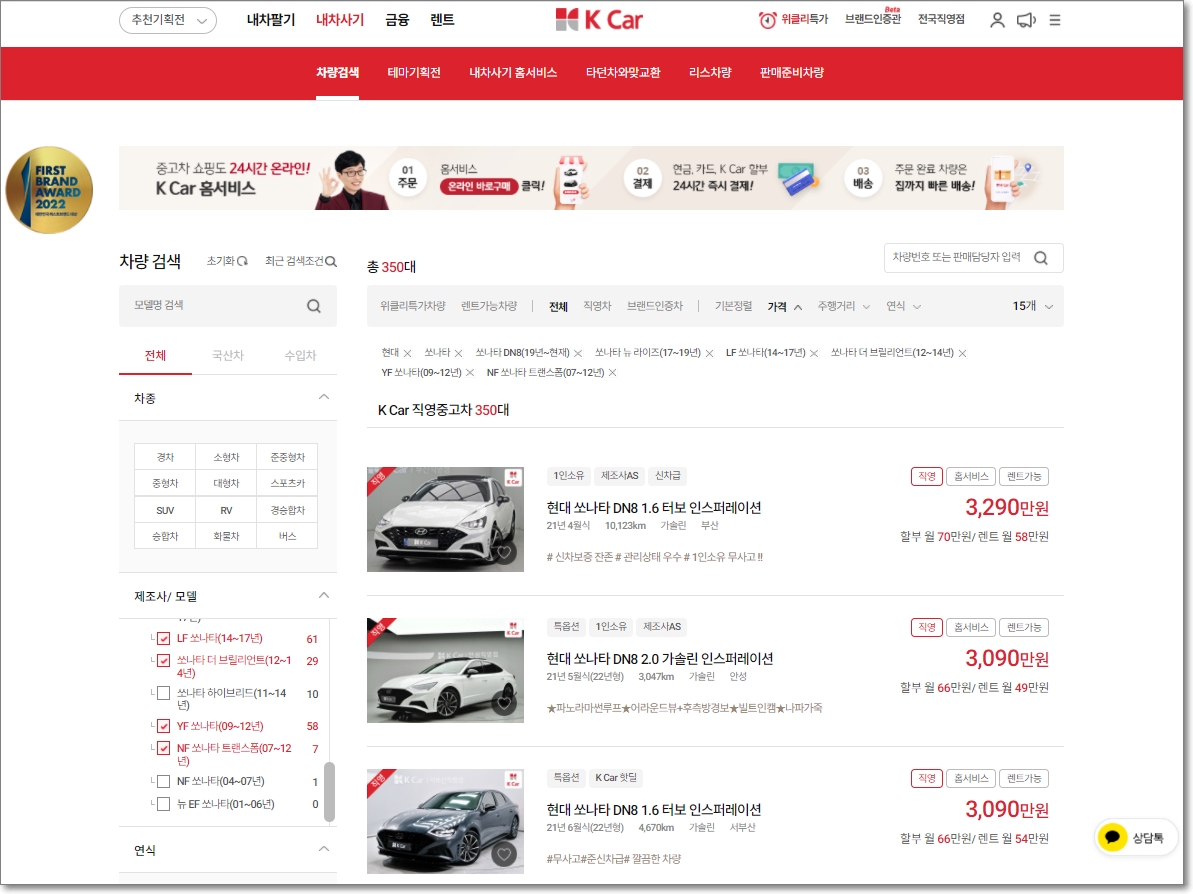Open white Sonata DN8 1.6 터보 thumbnail
1193x894 pixels.
tap(445, 520)
